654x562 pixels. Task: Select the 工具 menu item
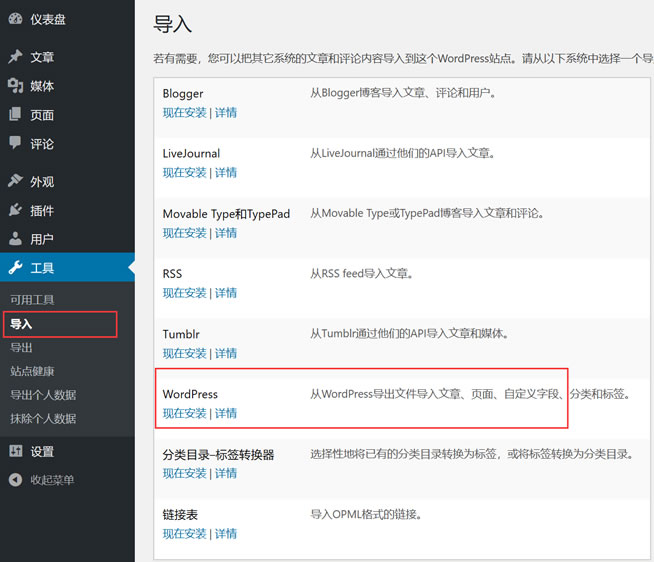pos(67,267)
